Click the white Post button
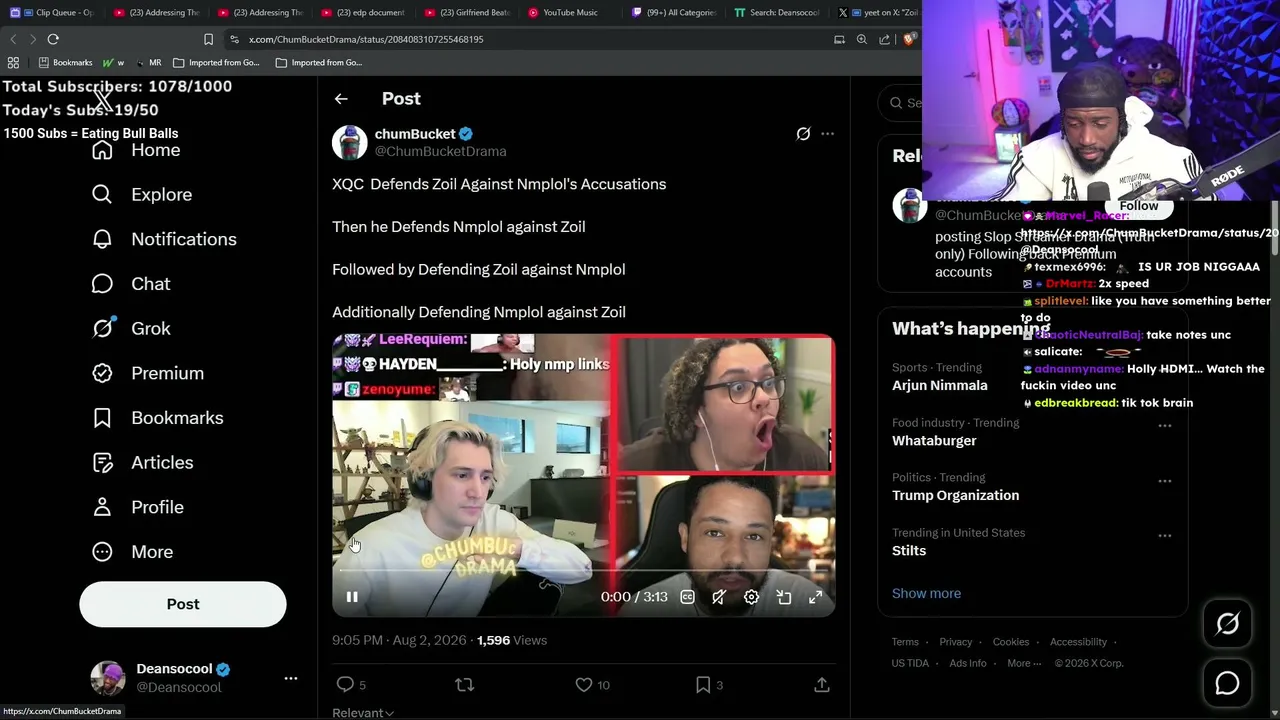 183,604
